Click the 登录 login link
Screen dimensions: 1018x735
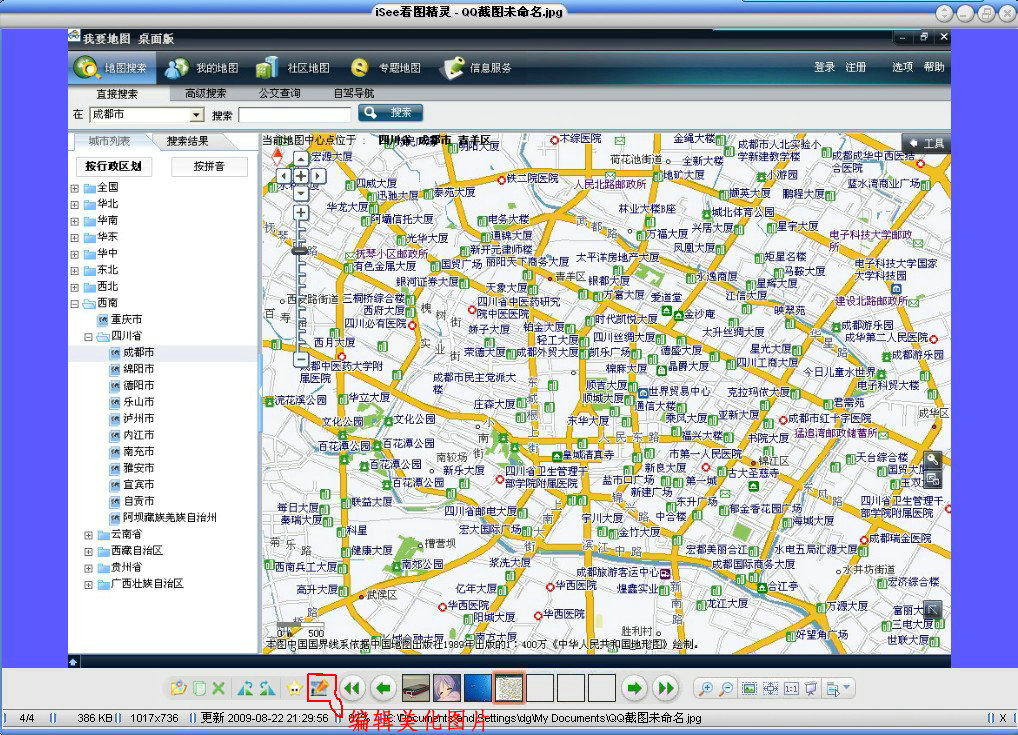coord(825,67)
